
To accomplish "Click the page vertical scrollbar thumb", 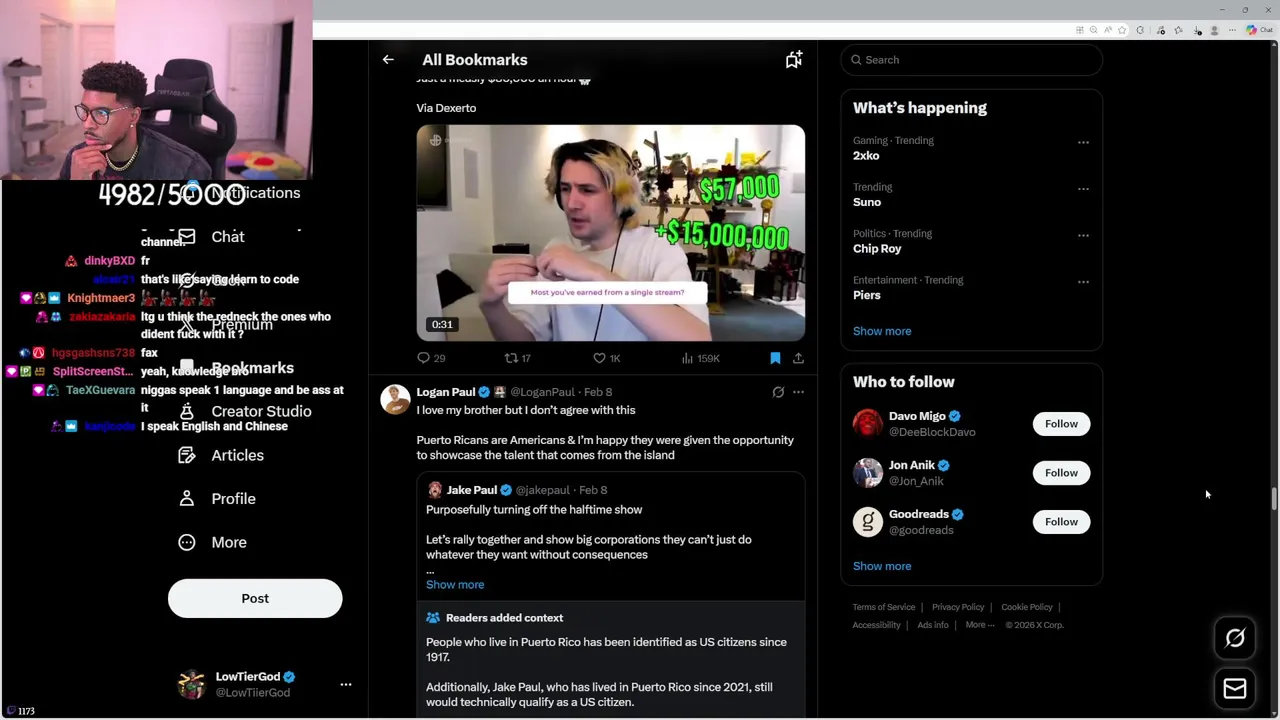I will (x=1274, y=500).
